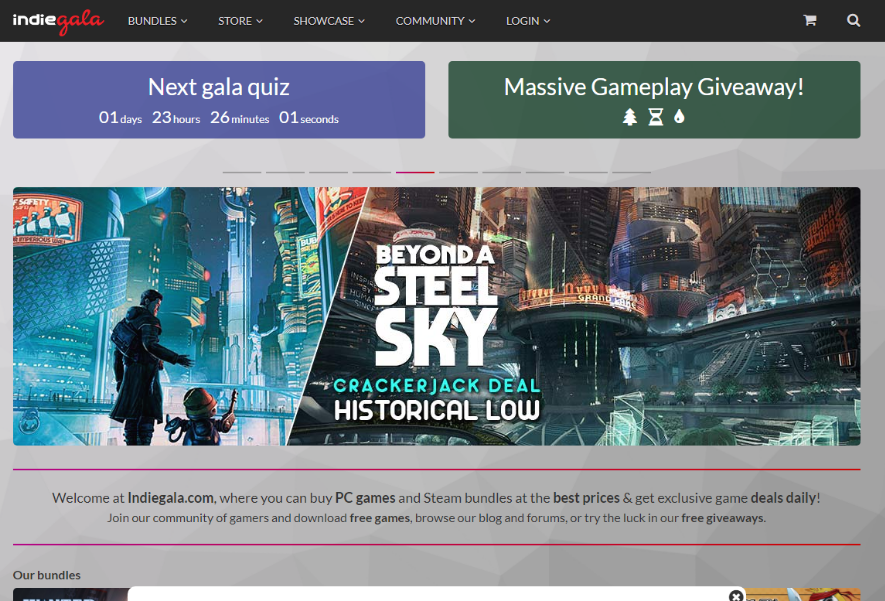This screenshot has width=885, height=601.
Task: Select the sixth carousel slide indicator
Action: (458, 172)
